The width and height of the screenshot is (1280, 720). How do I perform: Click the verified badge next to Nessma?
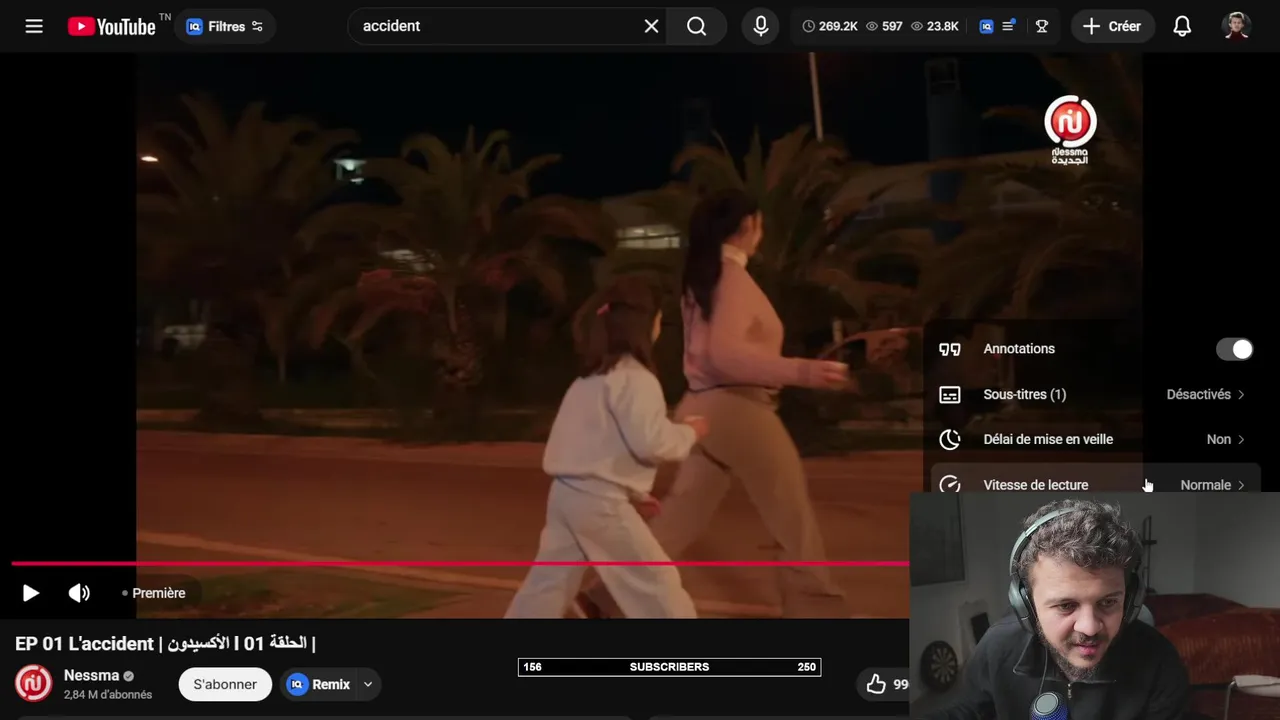click(128, 676)
